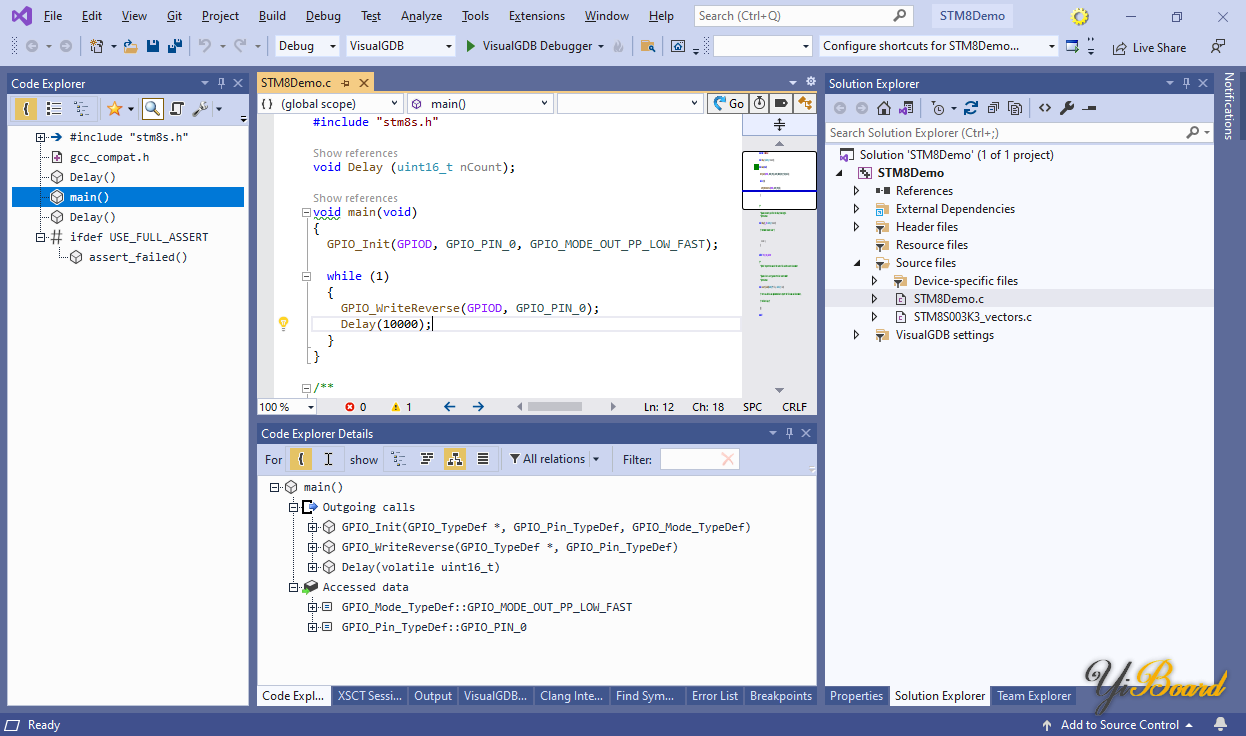Viewport: 1246px width, 736px height.
Task: Toggle the hierarchy view button in Code Explorer Details
Action: pos(454,459)
